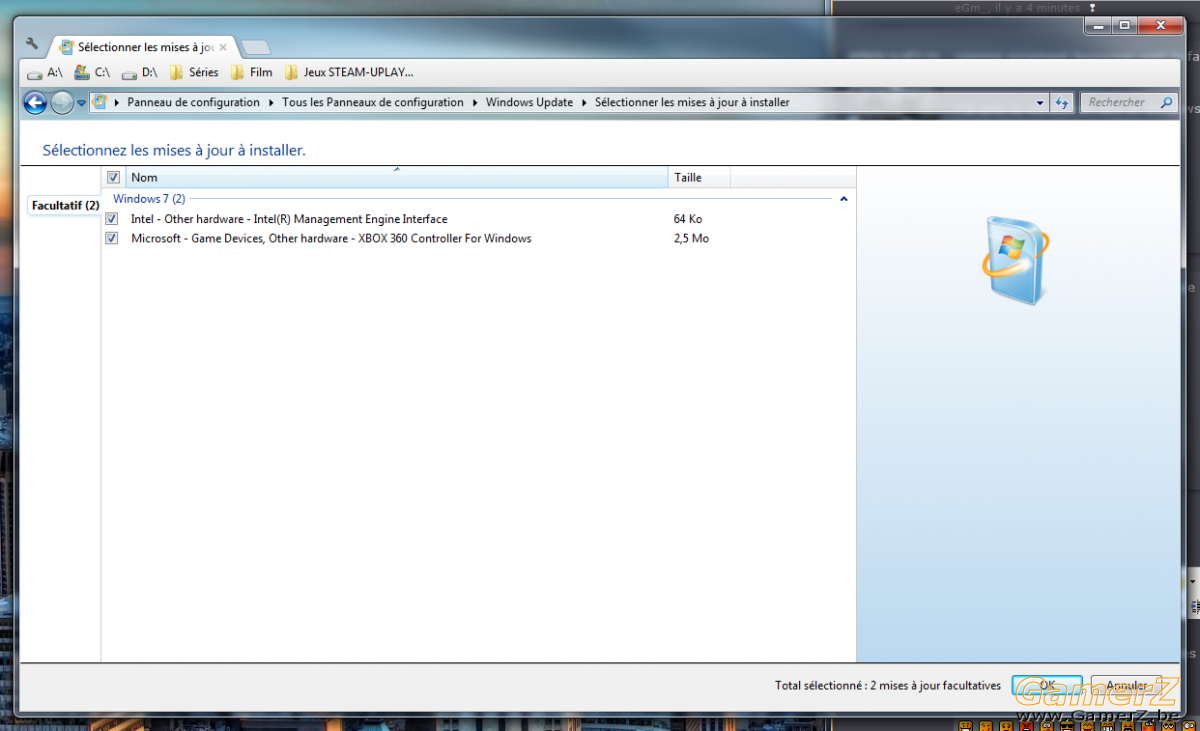
Task: Open arrow before 'Sélectionner les mises à jour à installer'
Action: pos(585,102)
